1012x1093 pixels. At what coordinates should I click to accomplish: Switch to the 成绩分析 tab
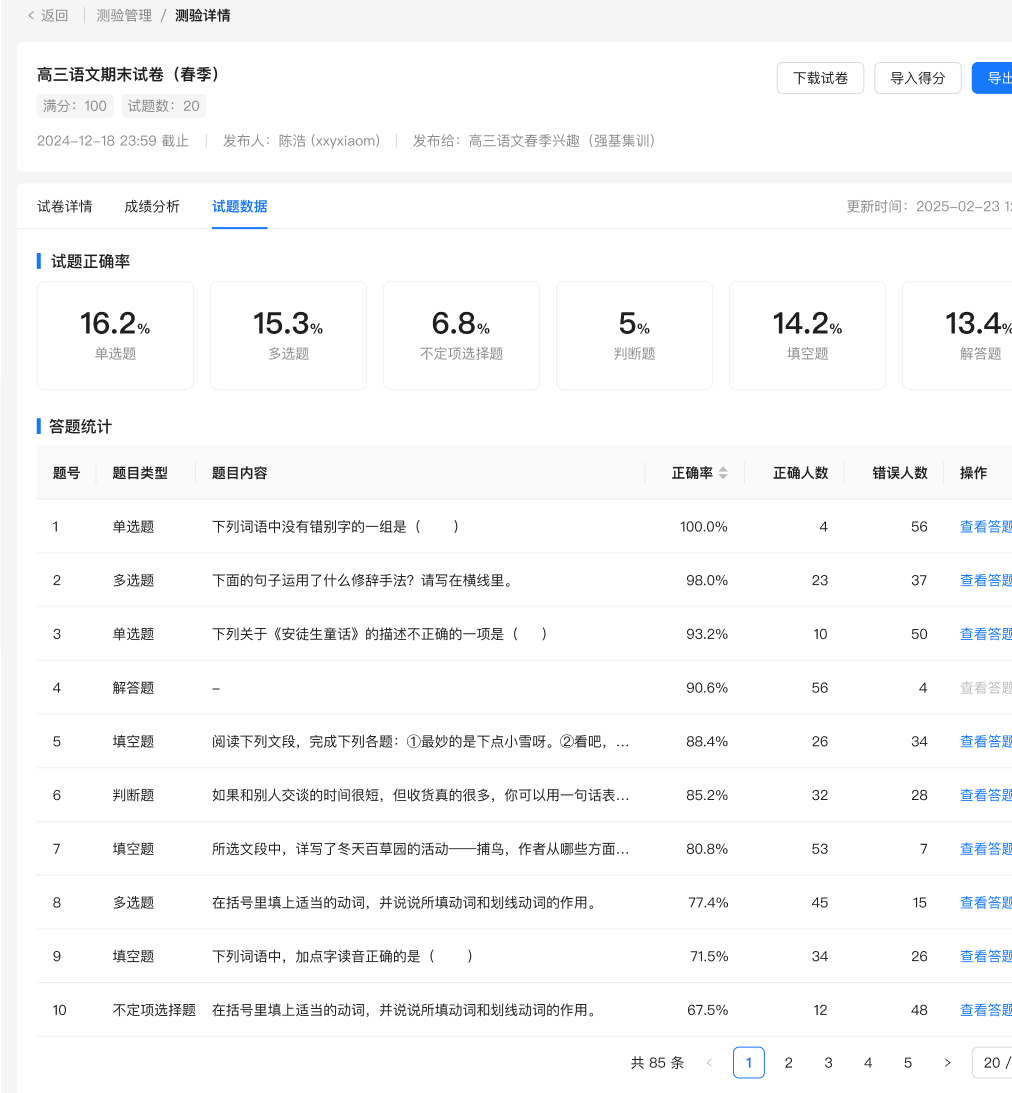pyautogui.click(x=152, y=206)
